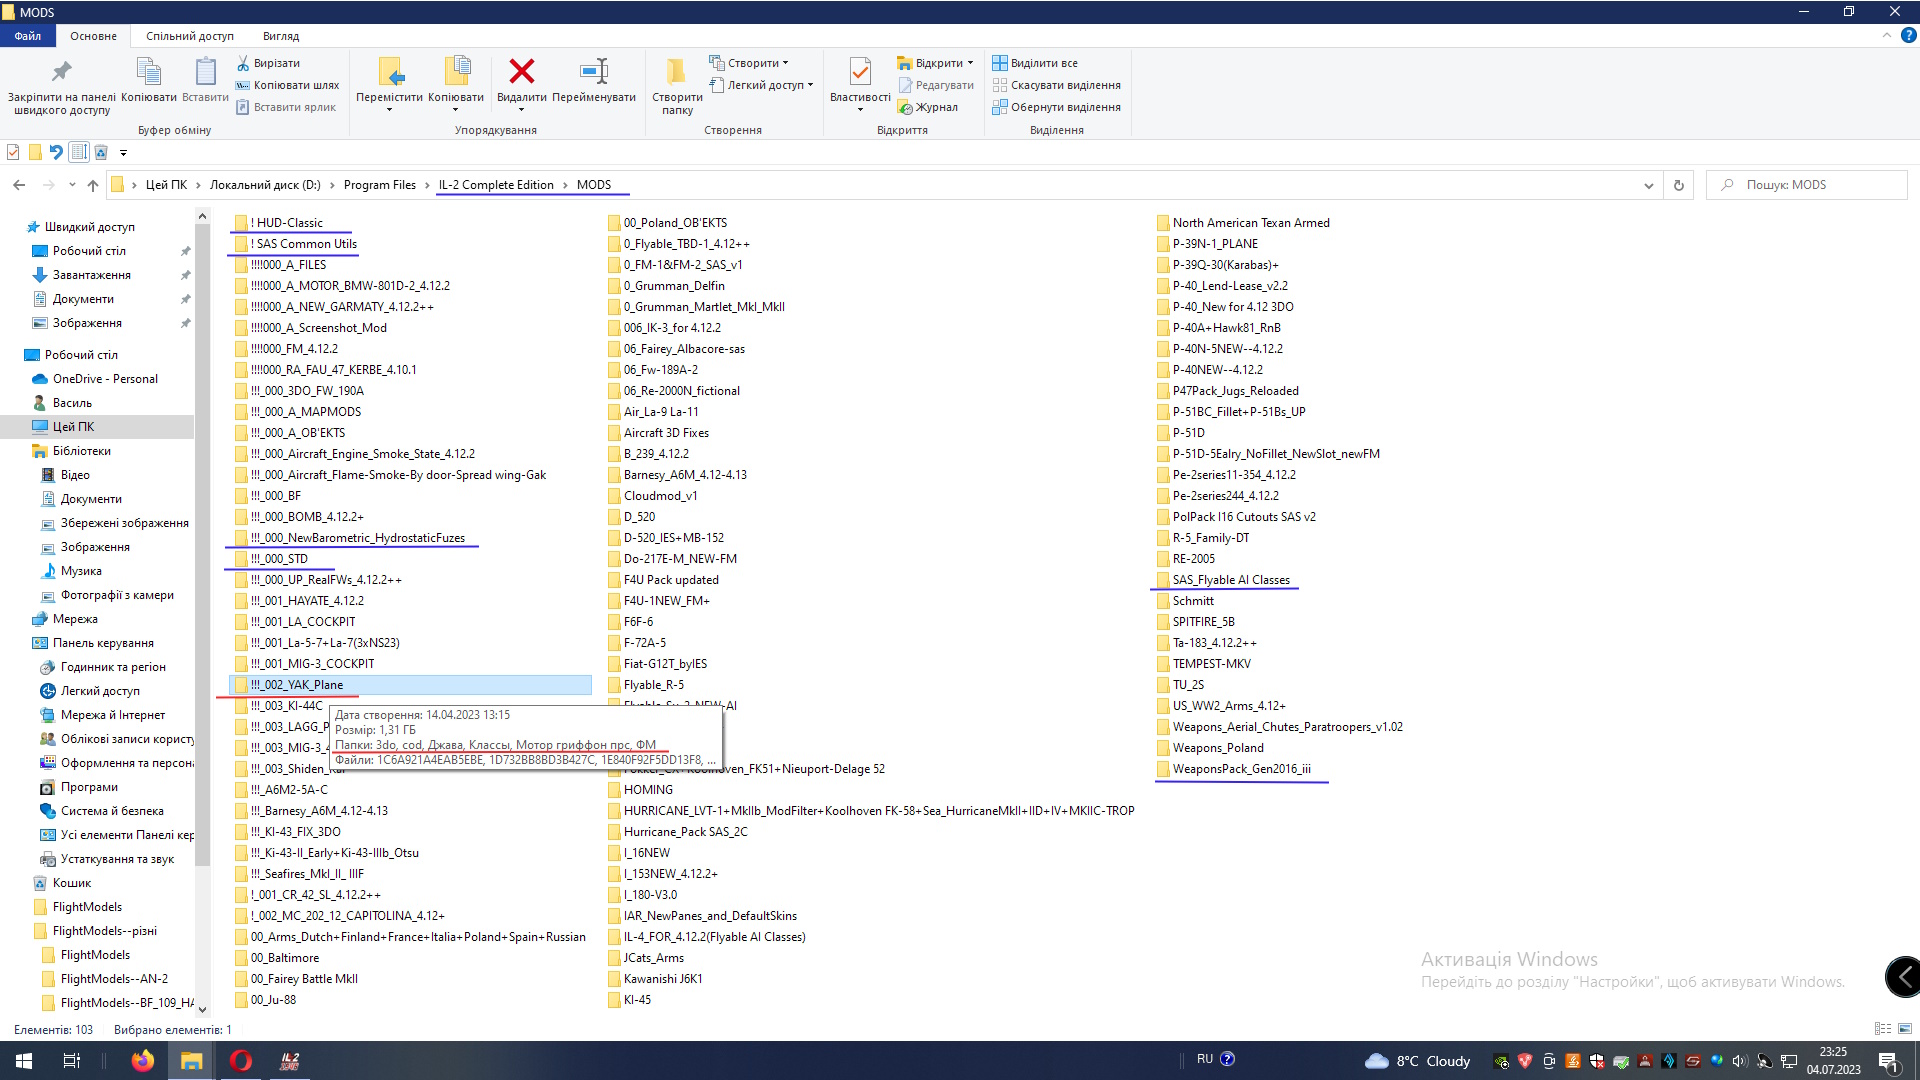Click Program Files in breadcrumb path

point(379,185)
